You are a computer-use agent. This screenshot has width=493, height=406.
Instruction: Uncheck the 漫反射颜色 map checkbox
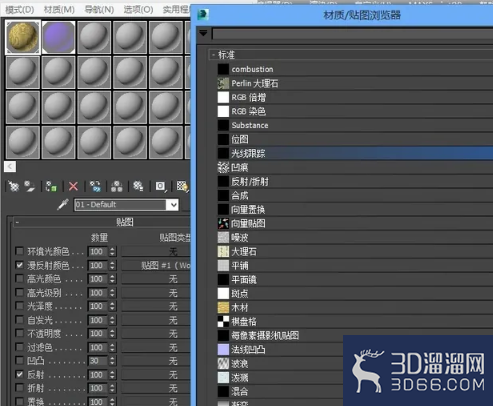point(19,265)
